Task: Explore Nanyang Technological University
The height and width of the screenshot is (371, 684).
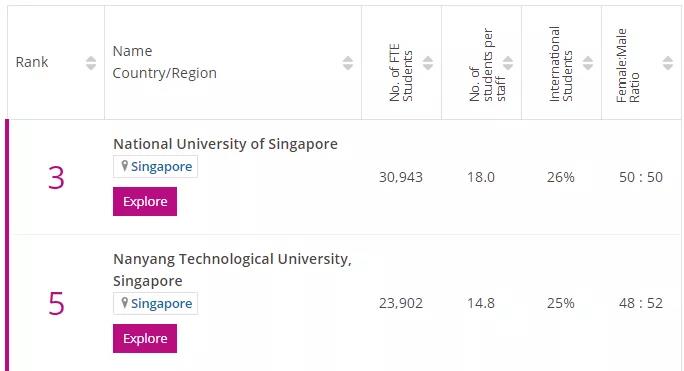Action: 145,338
